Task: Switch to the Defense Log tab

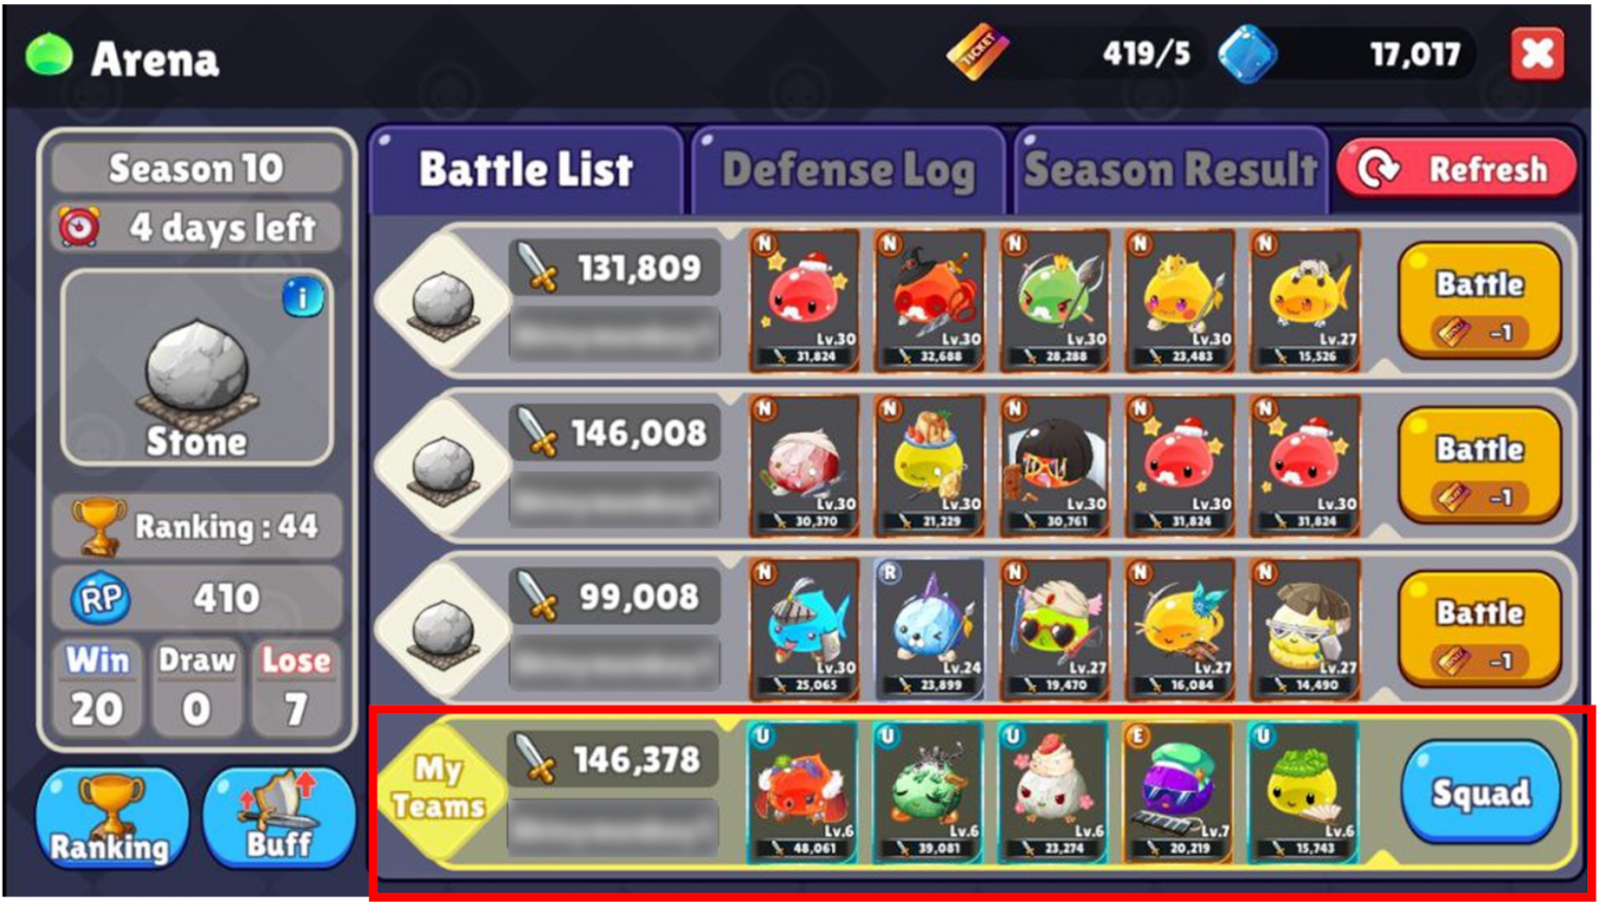Action: (847, 170)
